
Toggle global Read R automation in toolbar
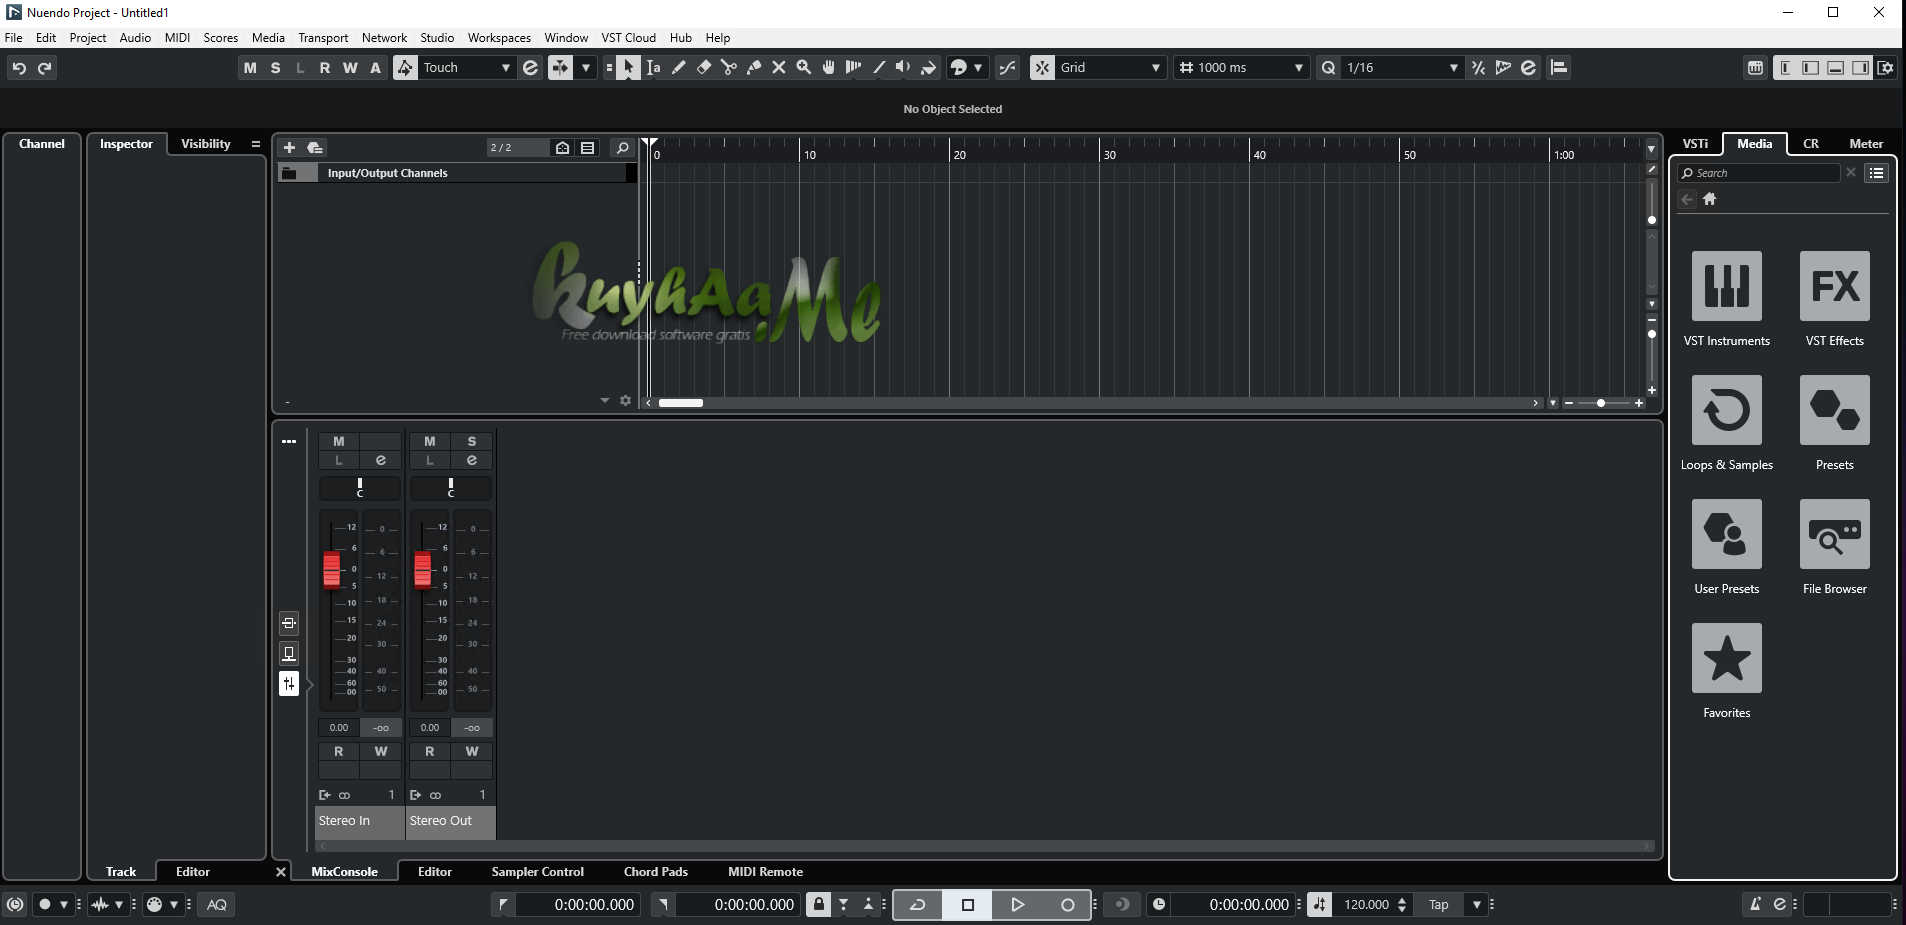click(325, 67)
